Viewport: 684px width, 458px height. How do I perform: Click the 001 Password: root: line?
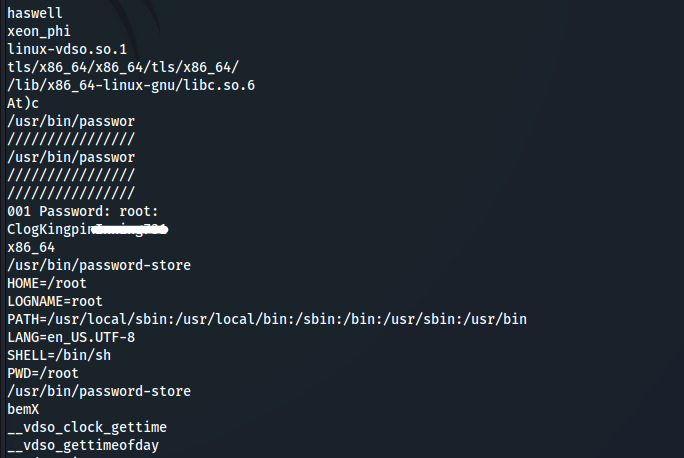83,211
